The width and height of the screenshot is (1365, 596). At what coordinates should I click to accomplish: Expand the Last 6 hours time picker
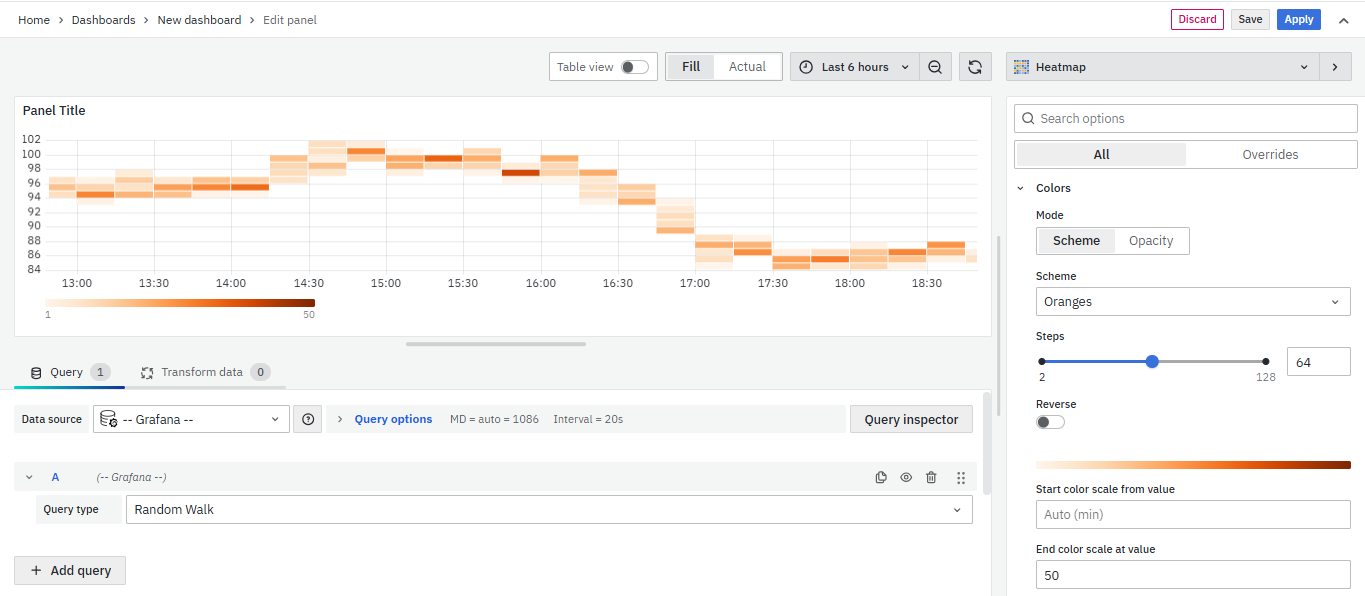pos(855,67)
